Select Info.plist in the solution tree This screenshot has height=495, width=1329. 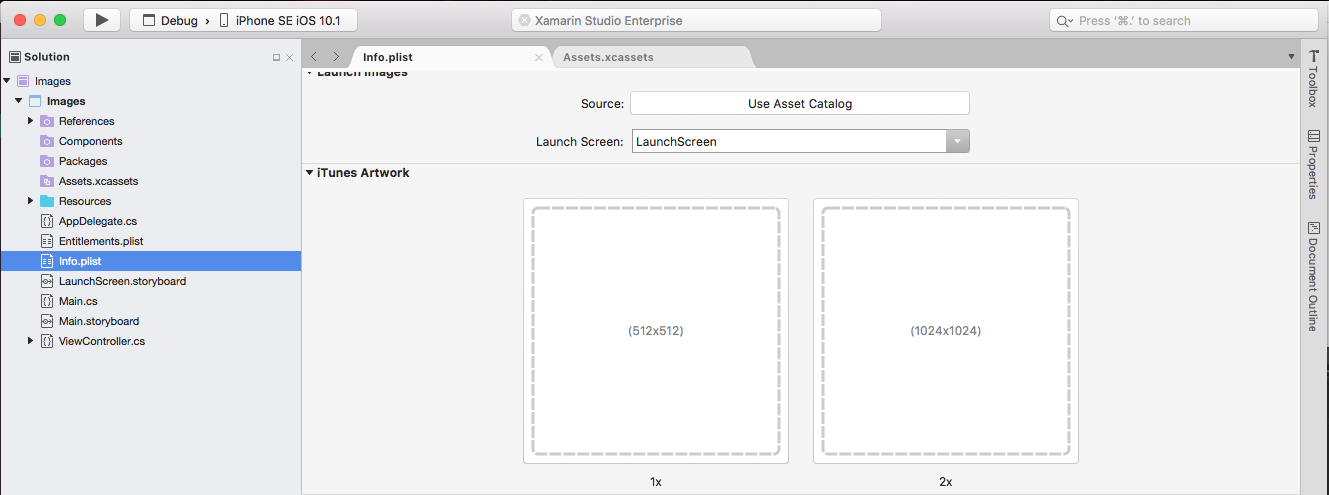coord(150,261)
